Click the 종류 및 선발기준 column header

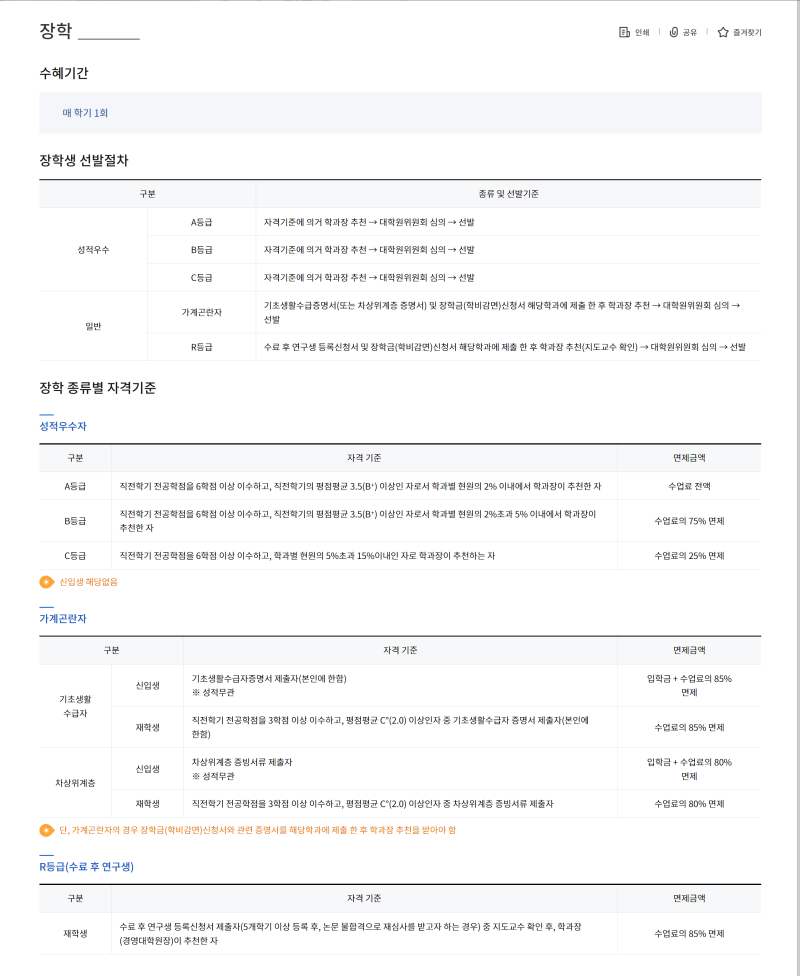(x=508, y=194)
